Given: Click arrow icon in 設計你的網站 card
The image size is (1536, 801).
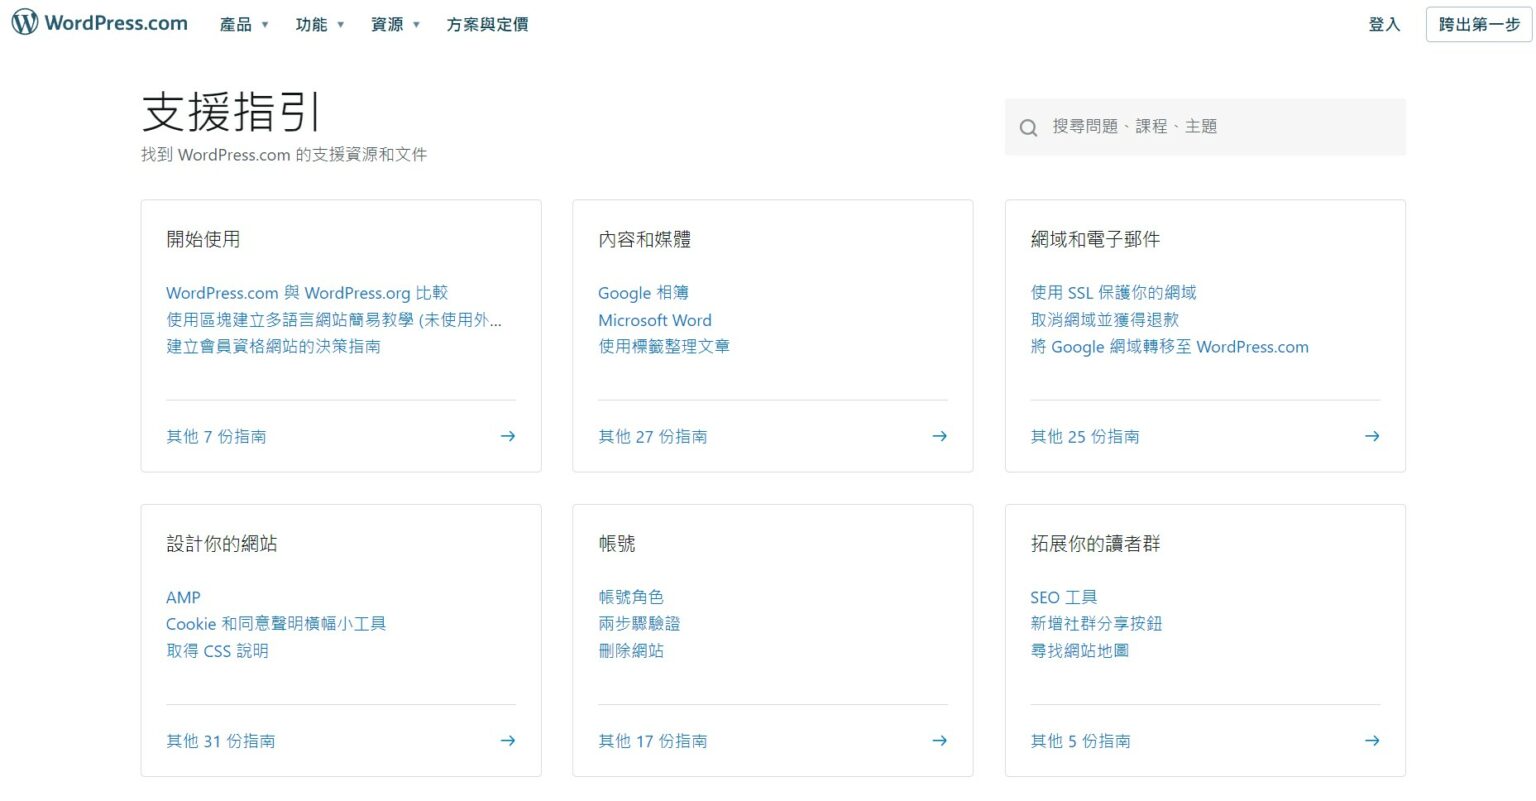Looking at the screenshot, I should pos(508,741).
